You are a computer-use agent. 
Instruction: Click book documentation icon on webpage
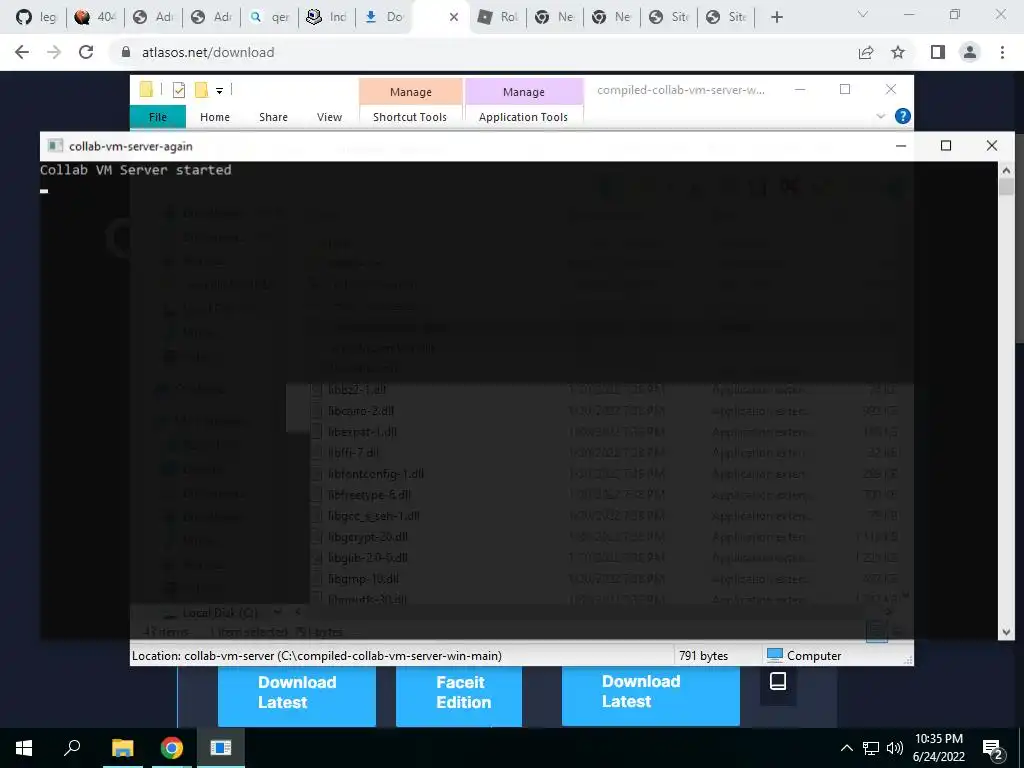tap(778, 681)
